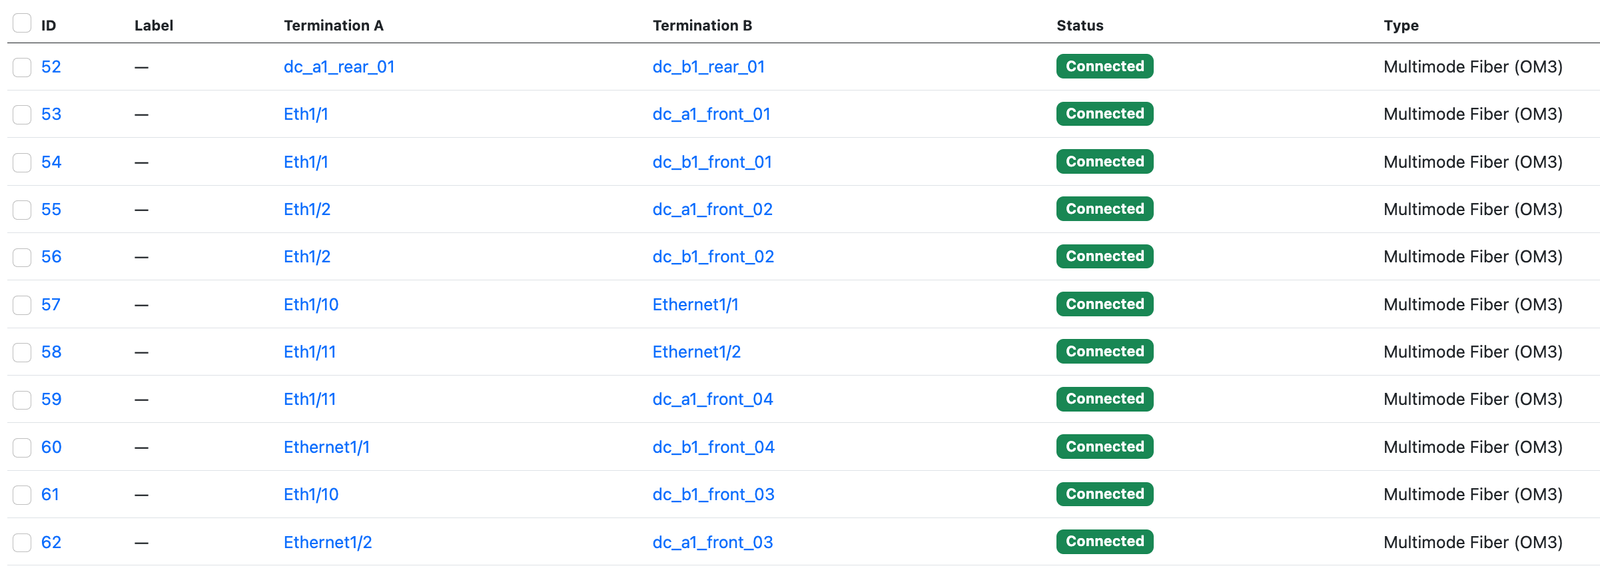Tick the checkbox for cable 57
The height and width of the screenshot is (578, 1600).
pos(22,305)
